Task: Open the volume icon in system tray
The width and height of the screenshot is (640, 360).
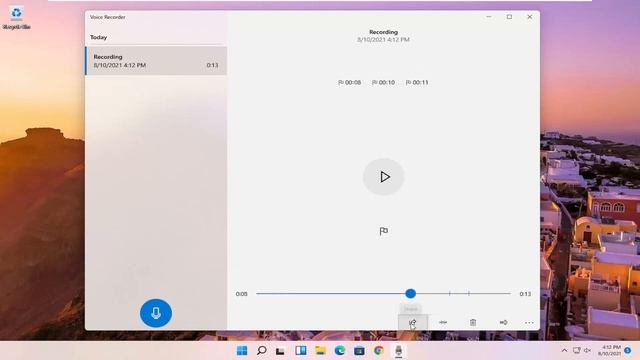Action: (587, 351)
